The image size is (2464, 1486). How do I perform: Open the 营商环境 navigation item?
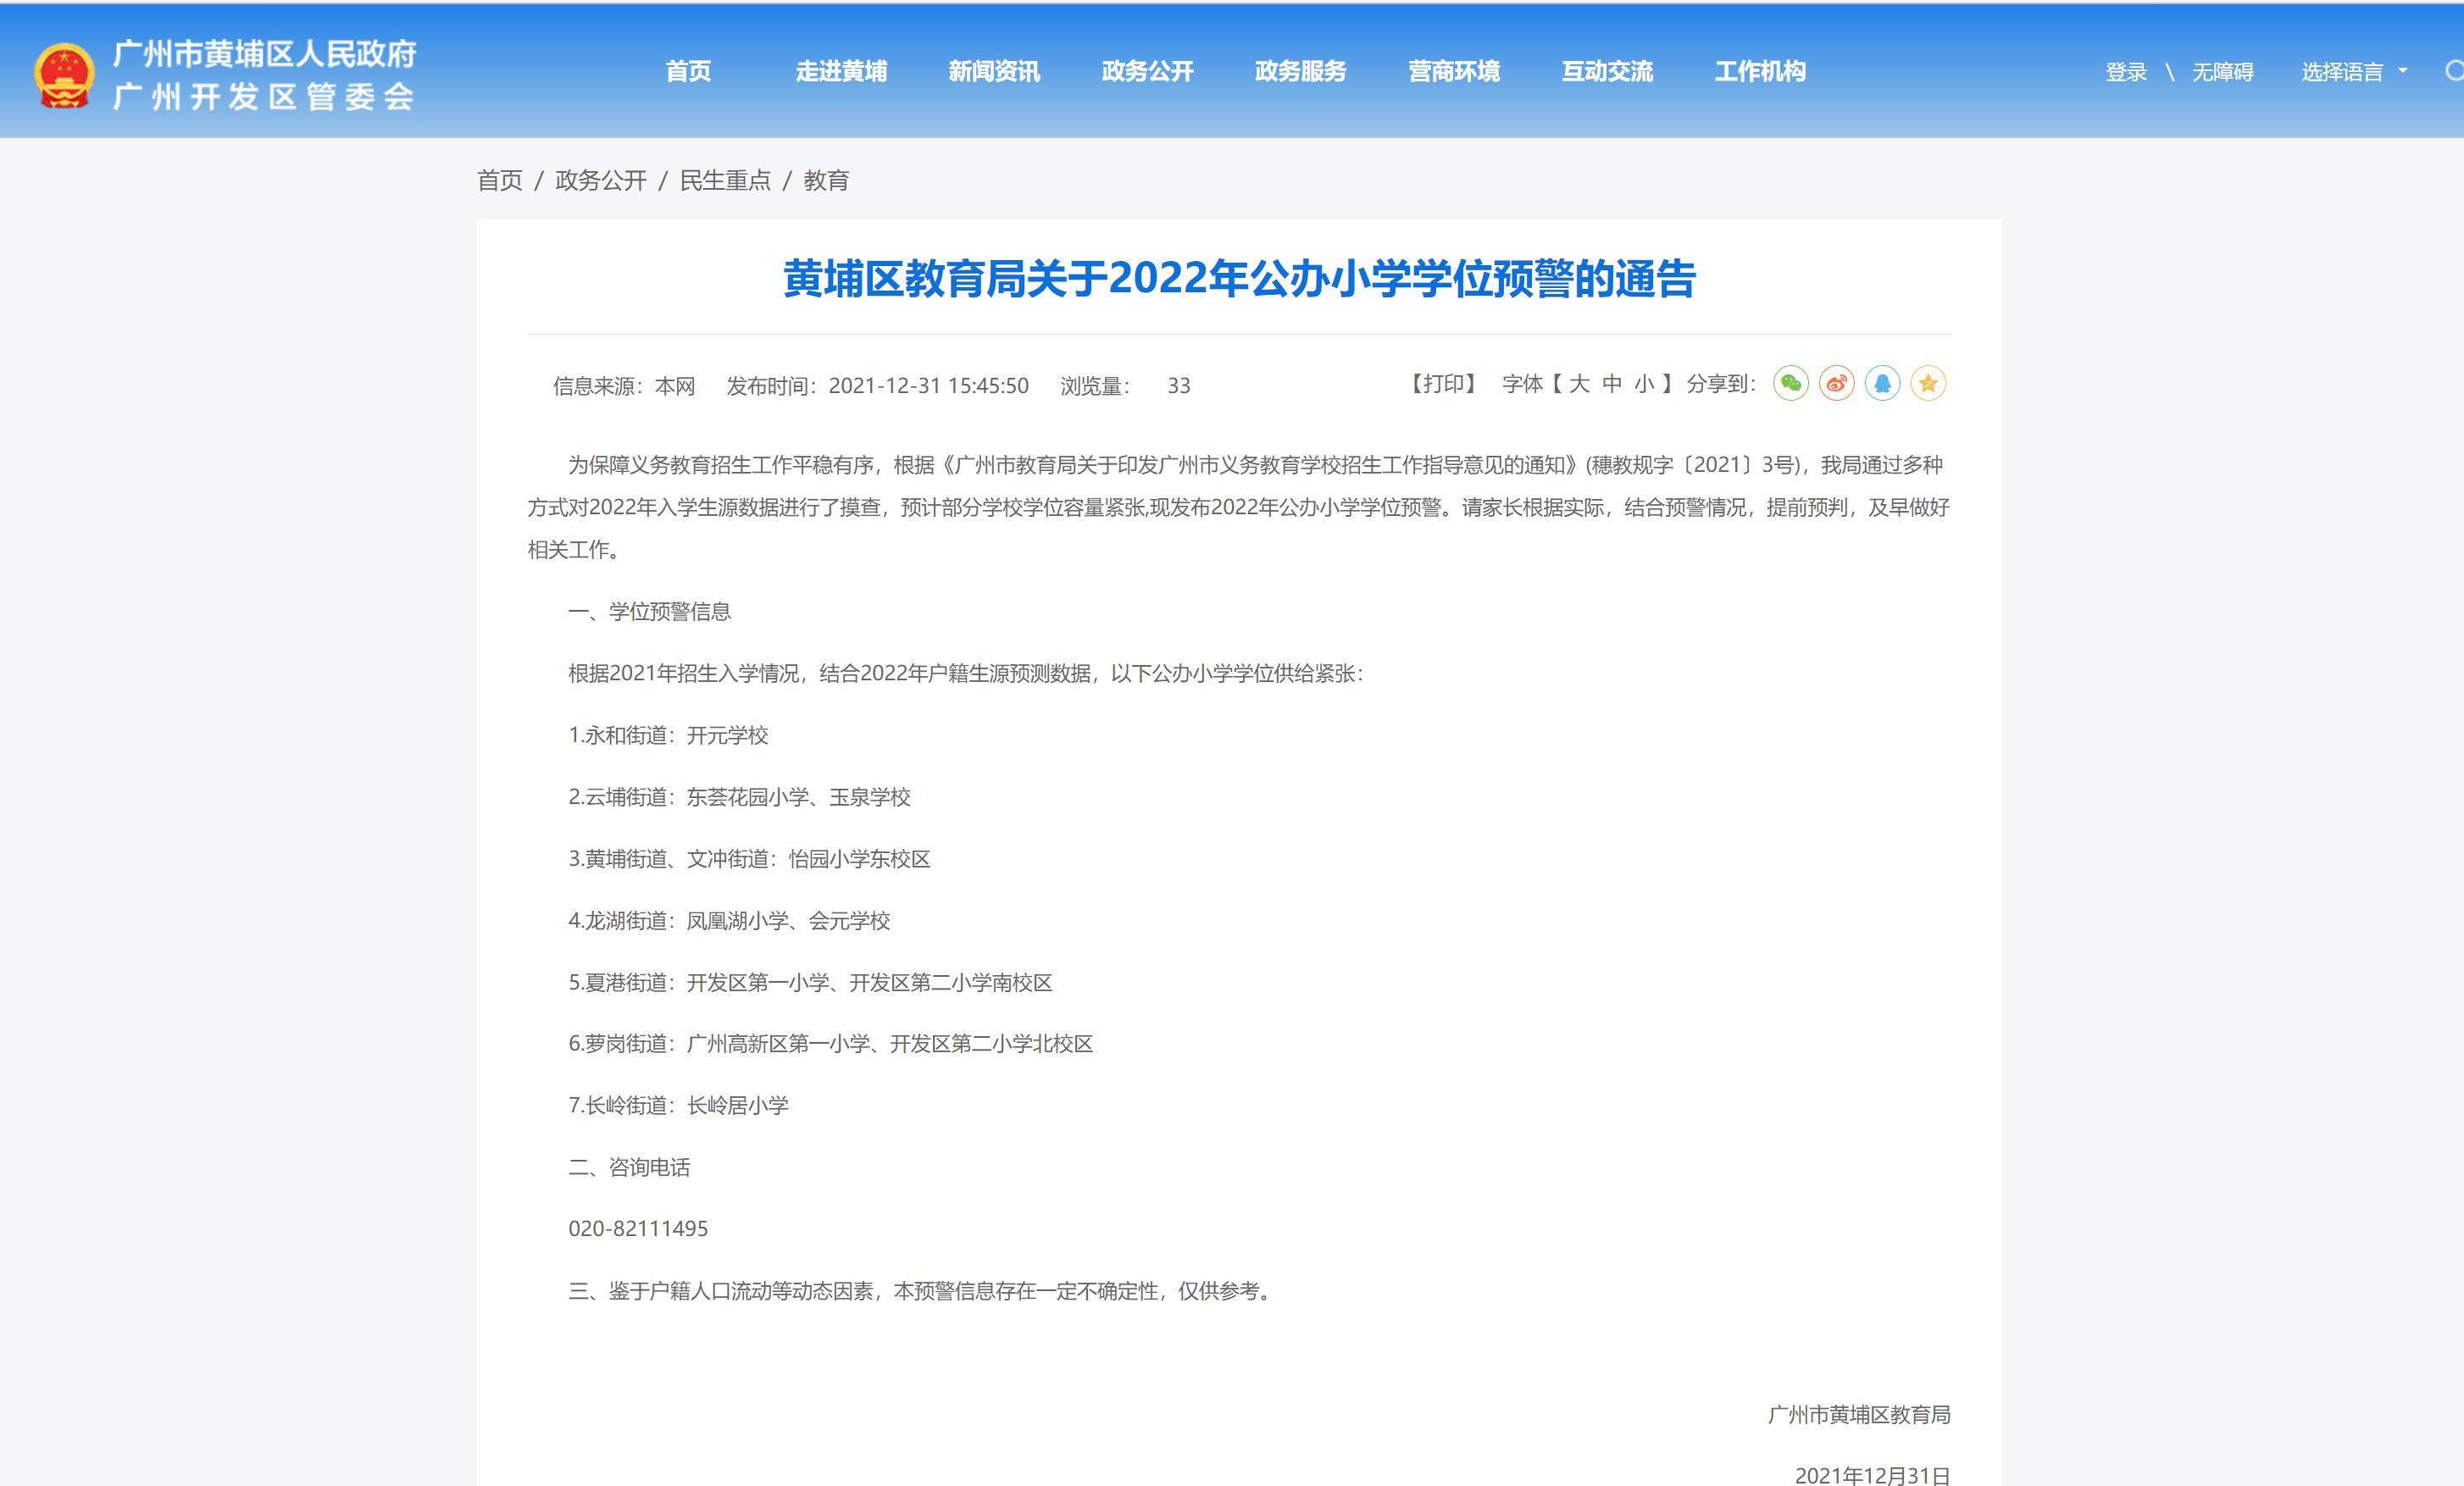(1454, 71)
